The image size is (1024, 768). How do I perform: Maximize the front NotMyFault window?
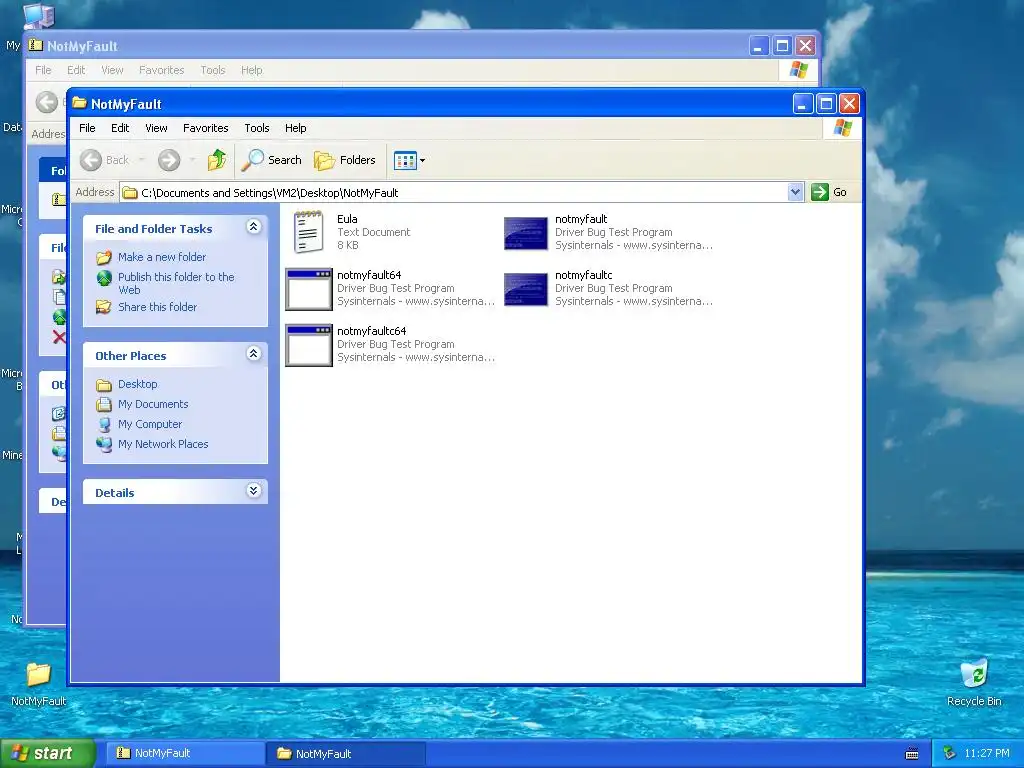(826, 103)
